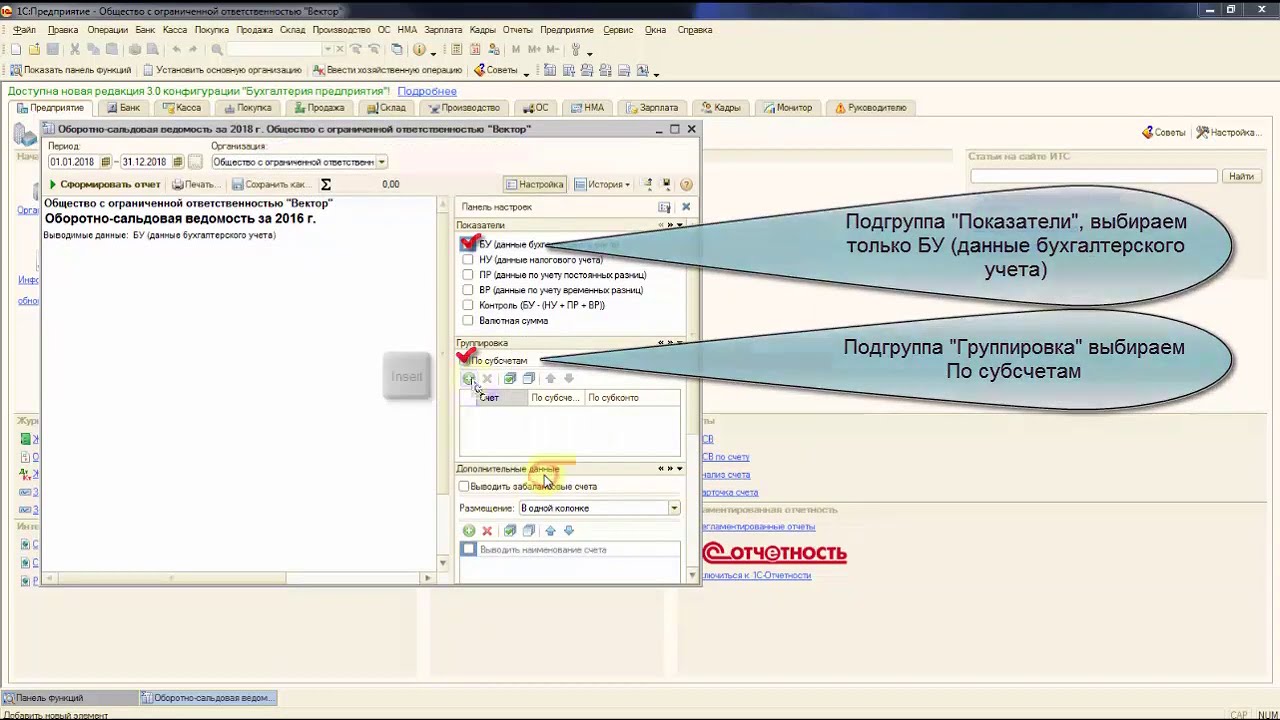Click Показать панель функций button

[71, 71]
